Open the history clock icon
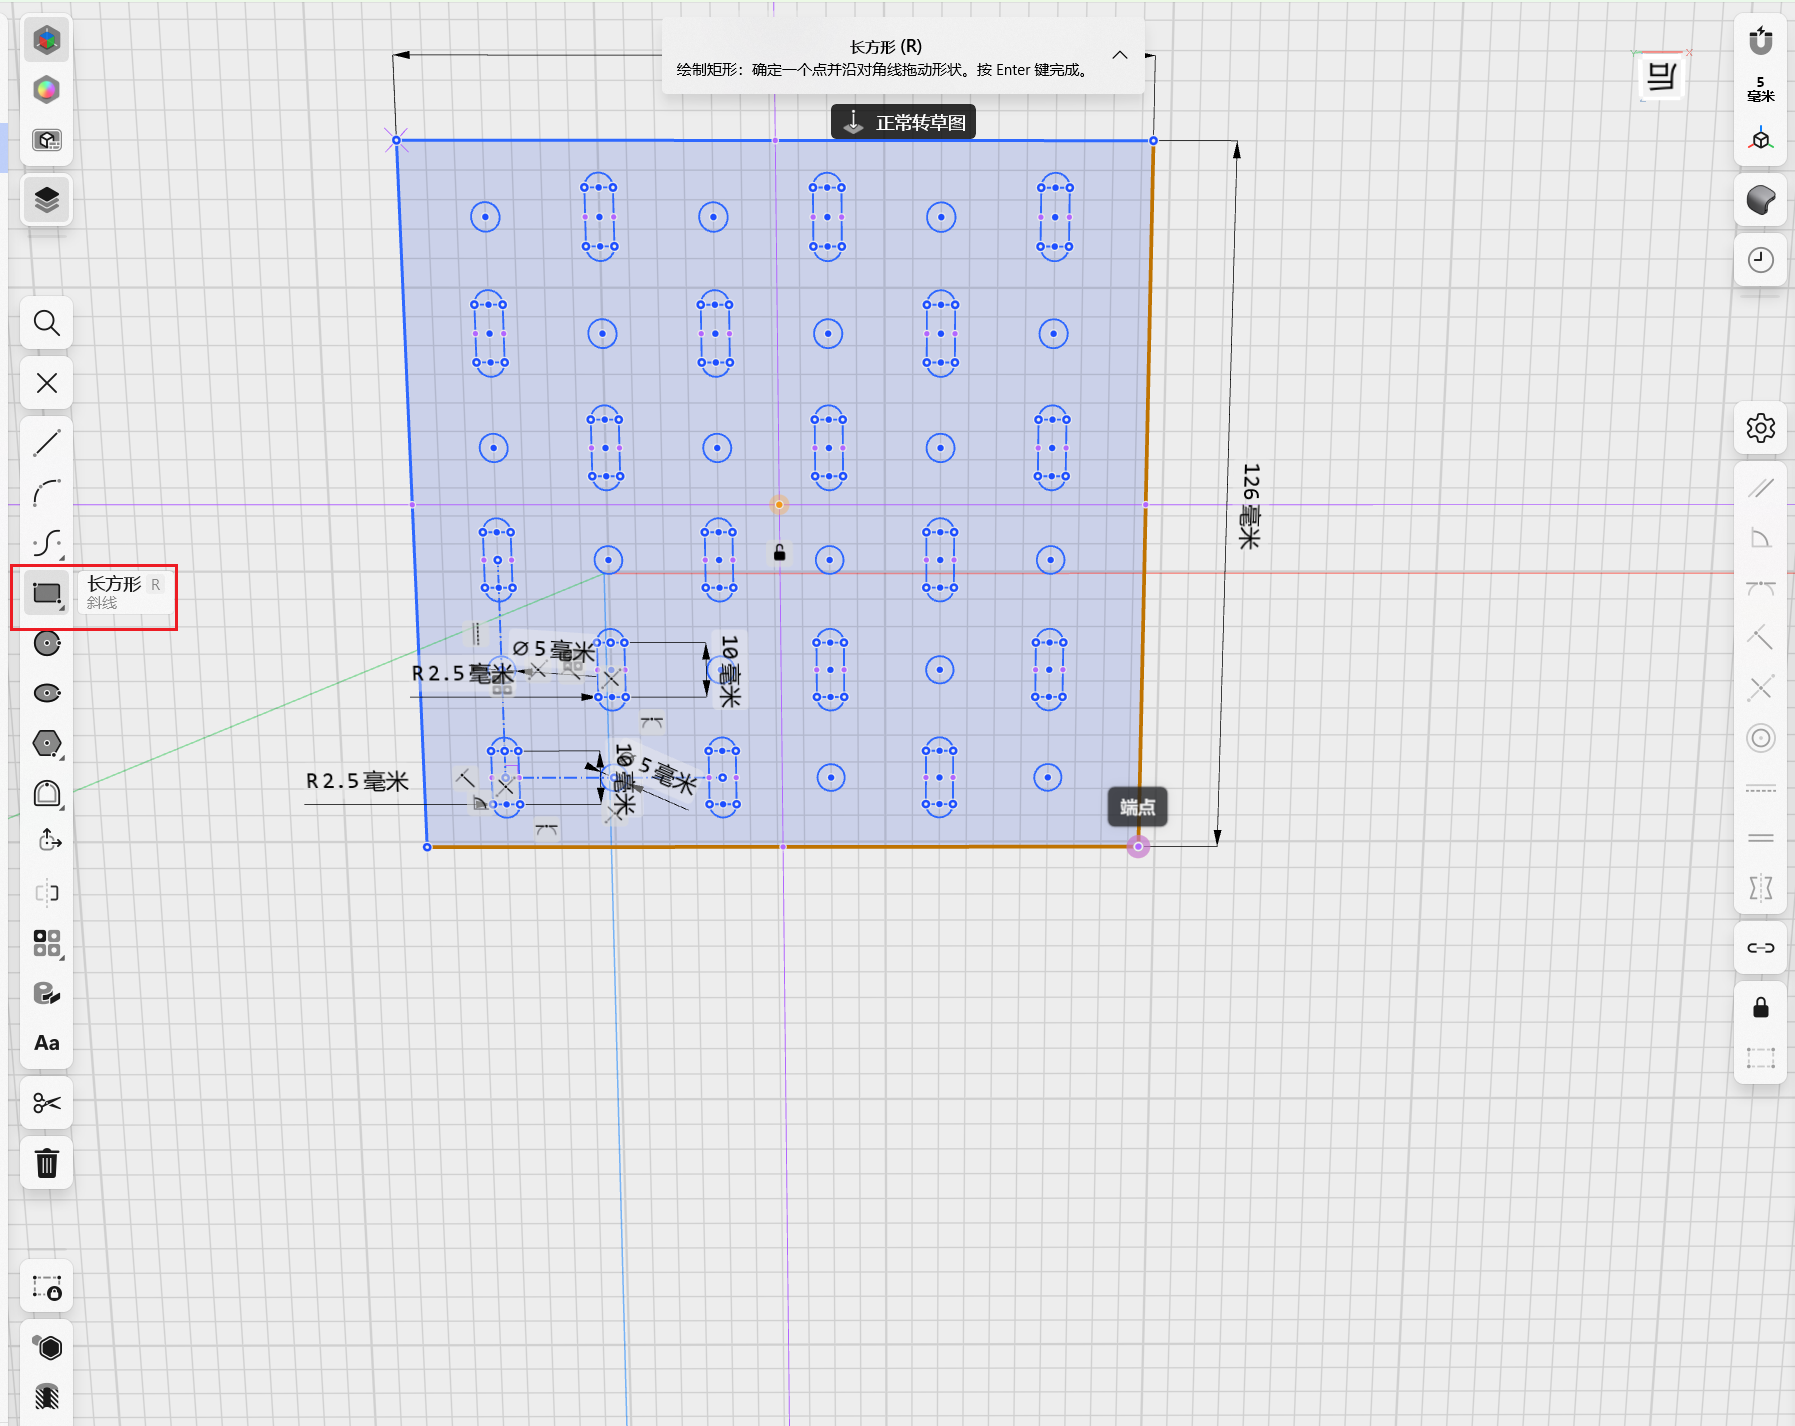Screen dimensions: 1795x1426 [x=1761, y=260]
